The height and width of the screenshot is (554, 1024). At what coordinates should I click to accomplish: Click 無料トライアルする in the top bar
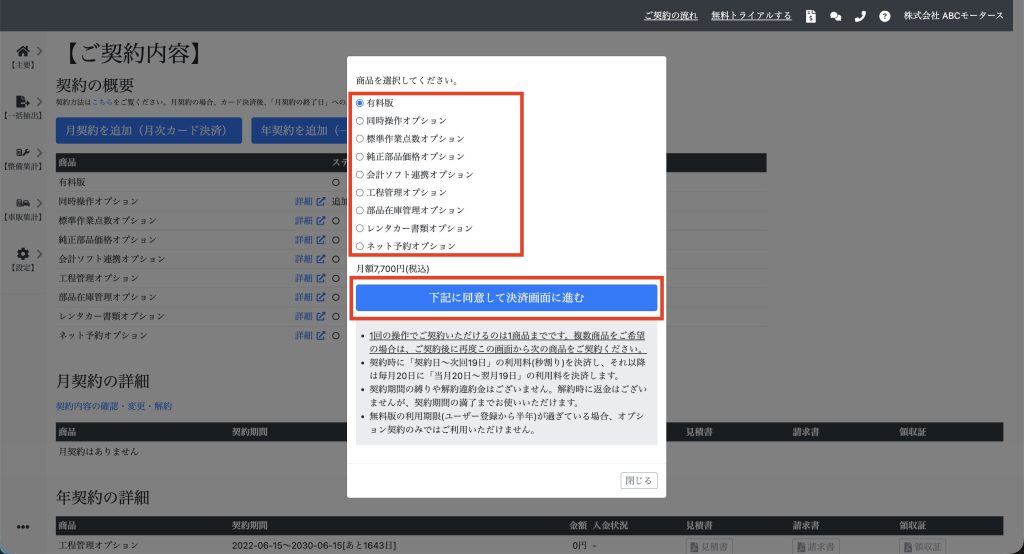751,16
